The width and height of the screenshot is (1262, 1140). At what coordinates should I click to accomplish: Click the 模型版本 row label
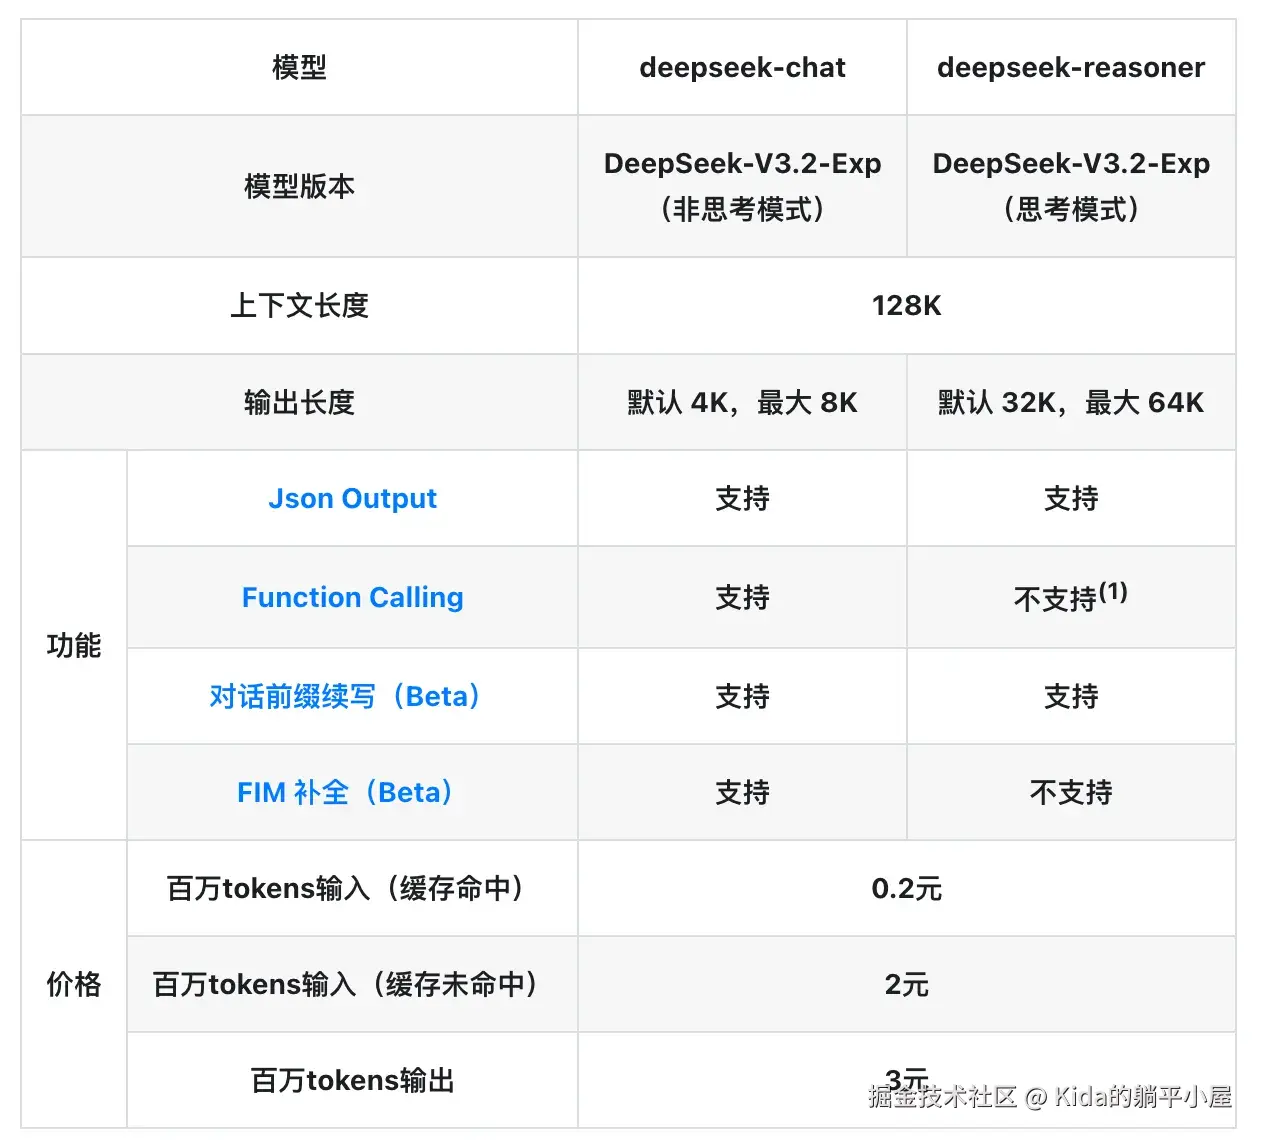click(x=299, y=186)
